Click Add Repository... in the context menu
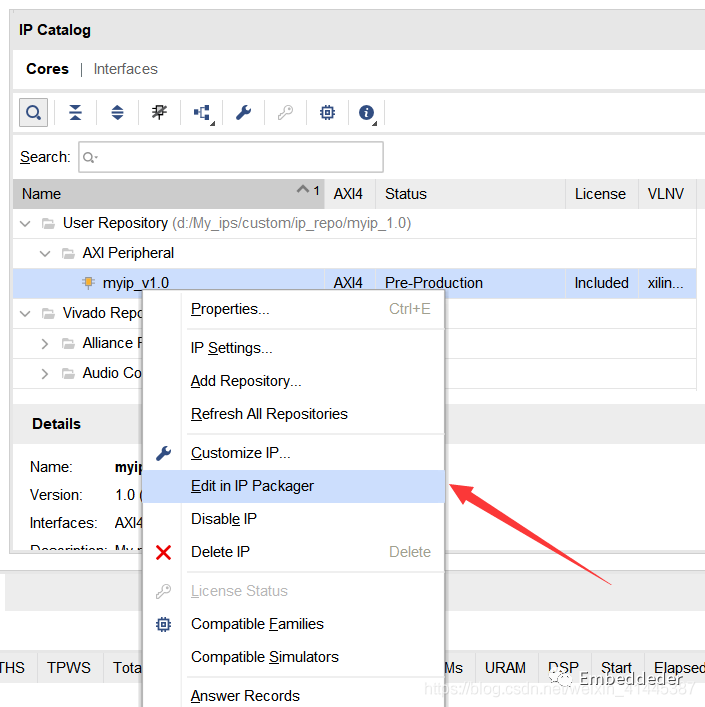This screenshot has width=705, height=707. [x=246, y=381]
